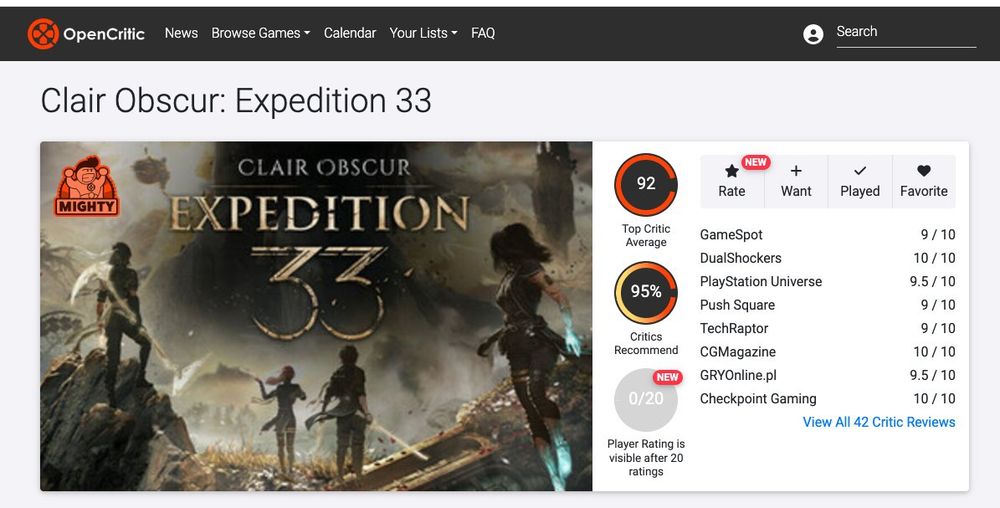Open the user account profile icon
Image resolution: width=1000 pixels, height=508 pixels.
(813, 34)
